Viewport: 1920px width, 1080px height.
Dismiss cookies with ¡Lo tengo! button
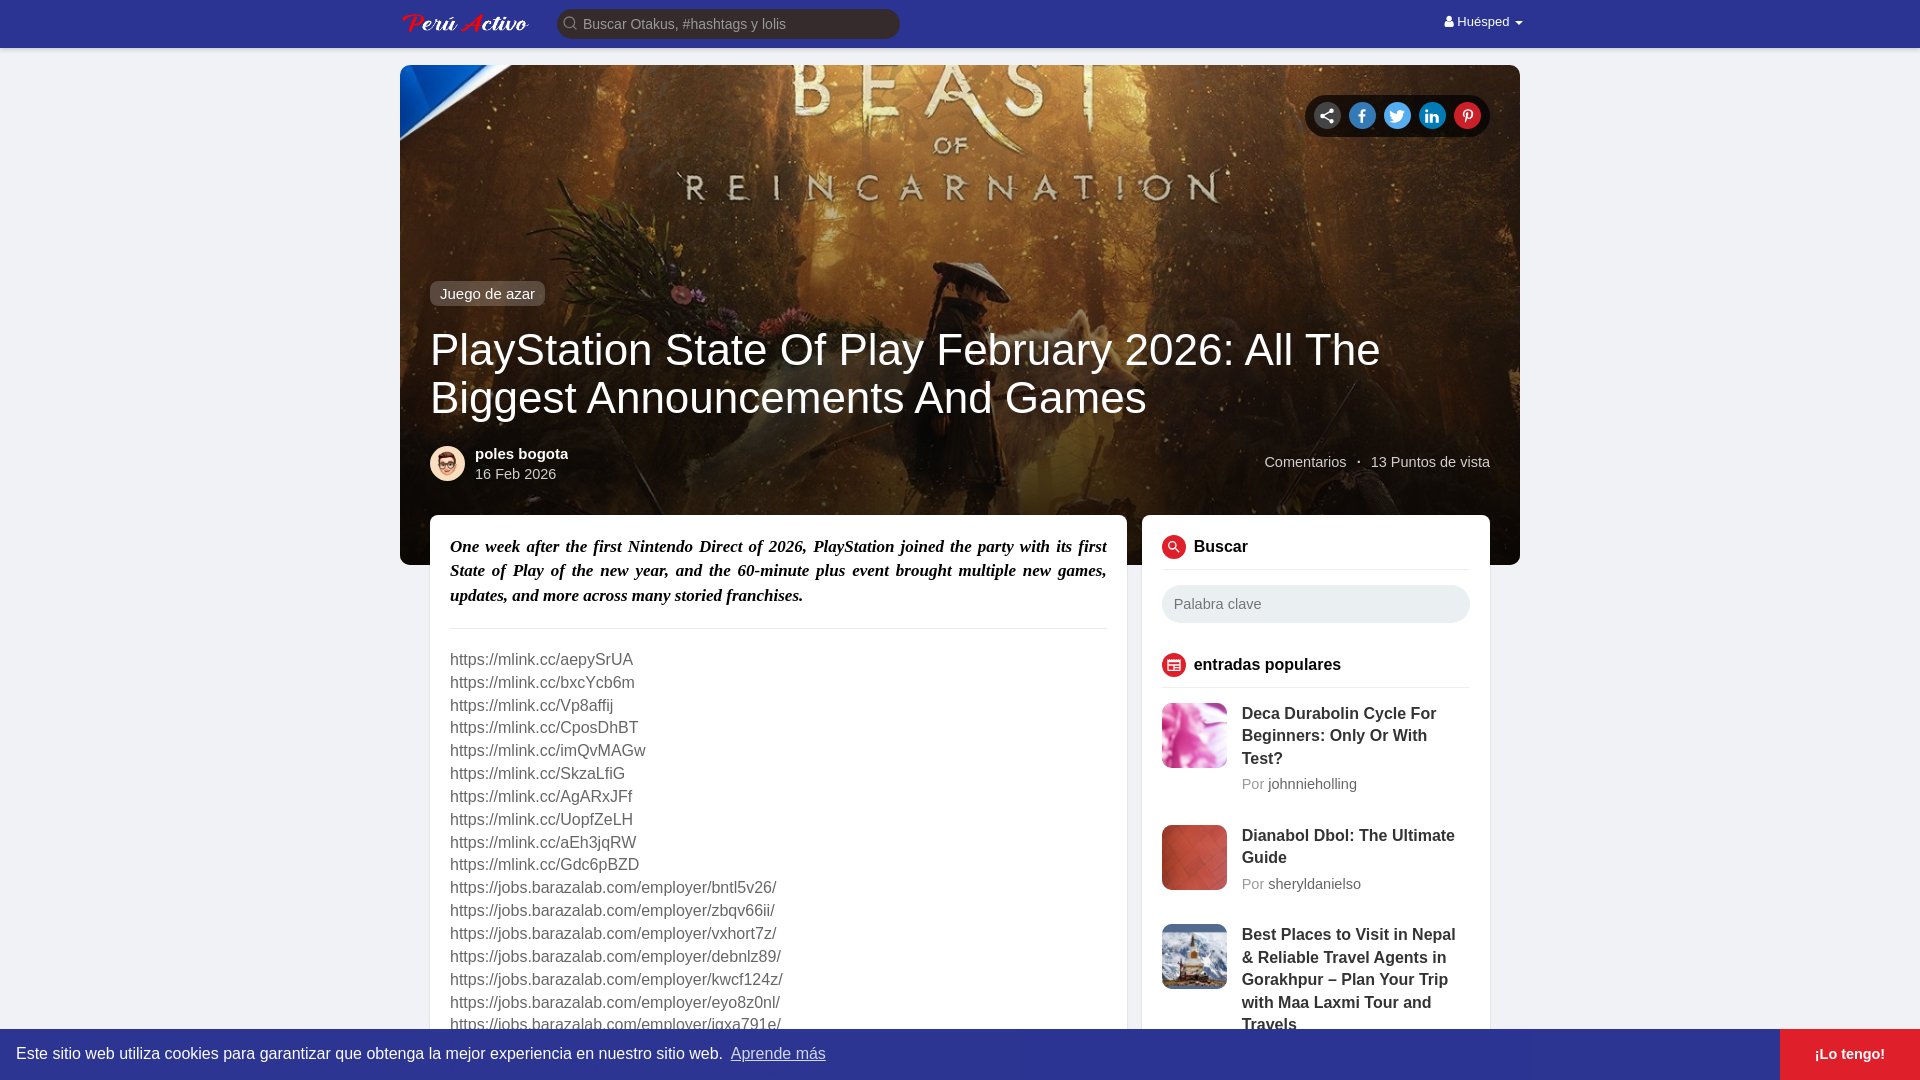pyautogui.click(x=1849, y=1054)
